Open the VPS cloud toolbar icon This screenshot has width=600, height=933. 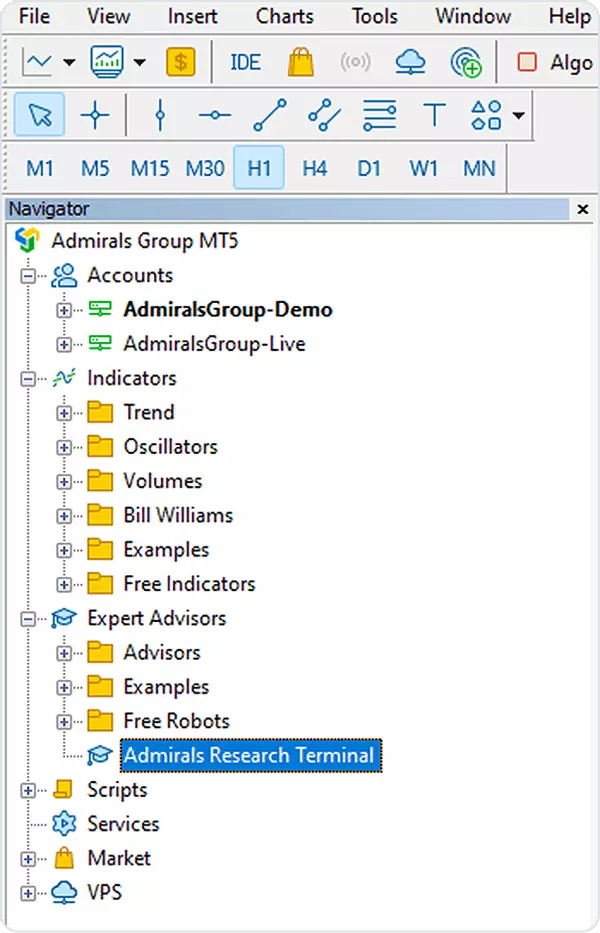coord(410,62)
